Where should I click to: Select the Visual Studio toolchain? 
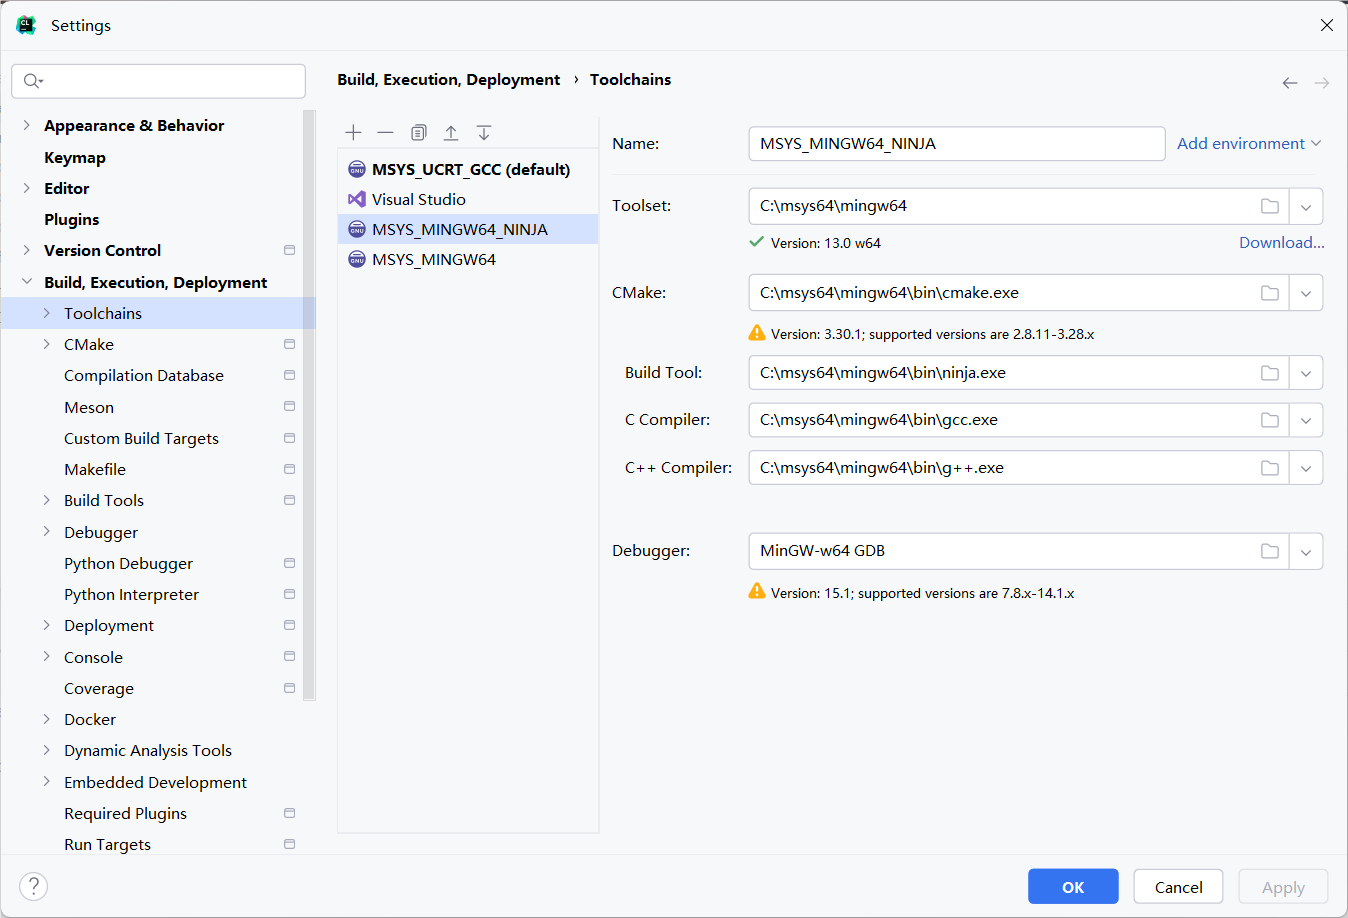pyautogui.click(x=419, y=200)
